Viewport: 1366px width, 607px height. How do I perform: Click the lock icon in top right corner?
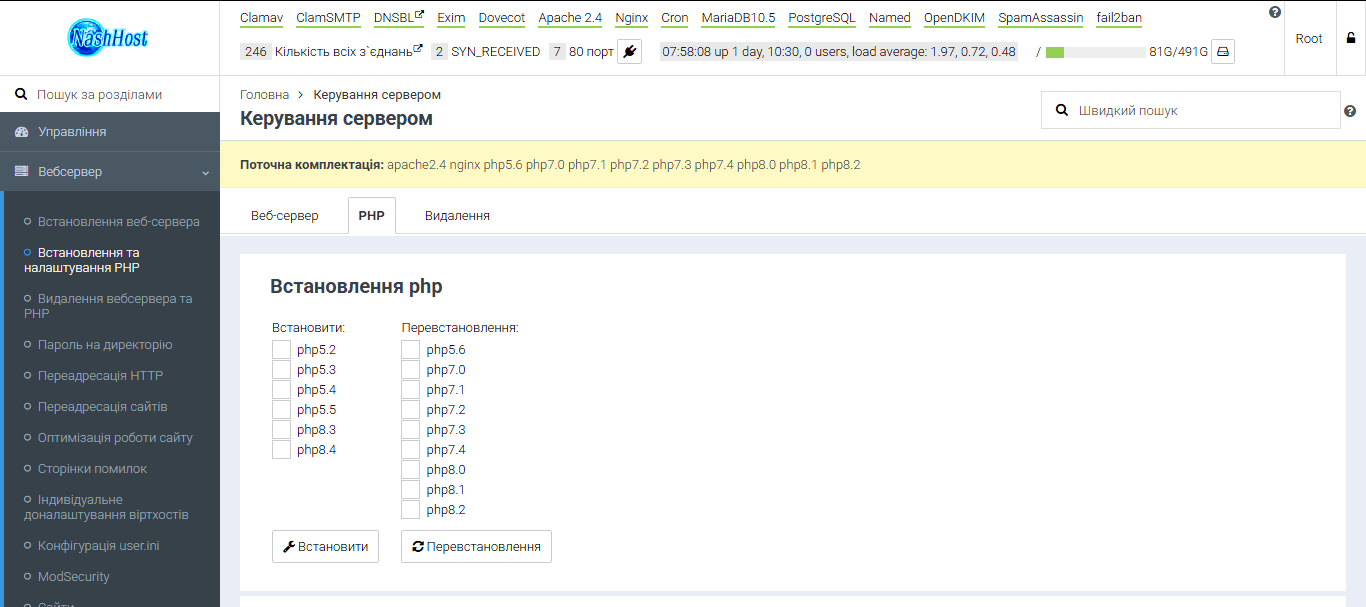tap(1350, 37)
